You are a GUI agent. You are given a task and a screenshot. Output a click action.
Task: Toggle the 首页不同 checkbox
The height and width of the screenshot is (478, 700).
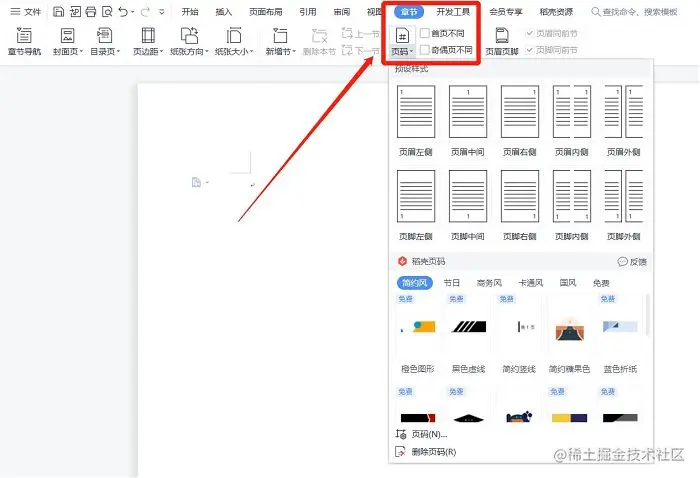[425, 33]
